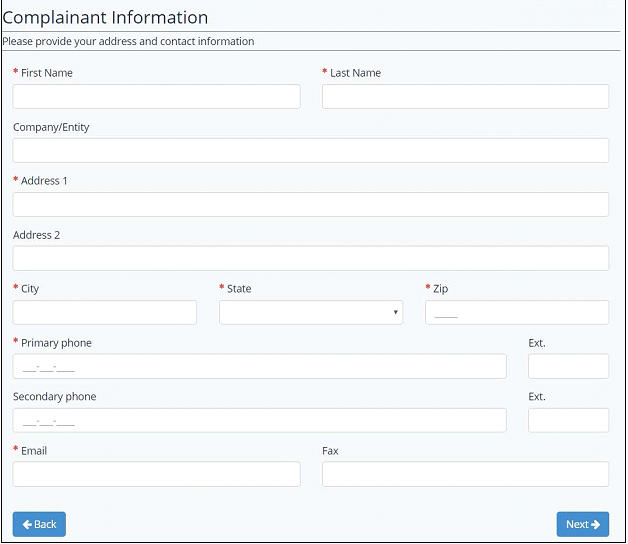Click the State field label

point(239,289)
